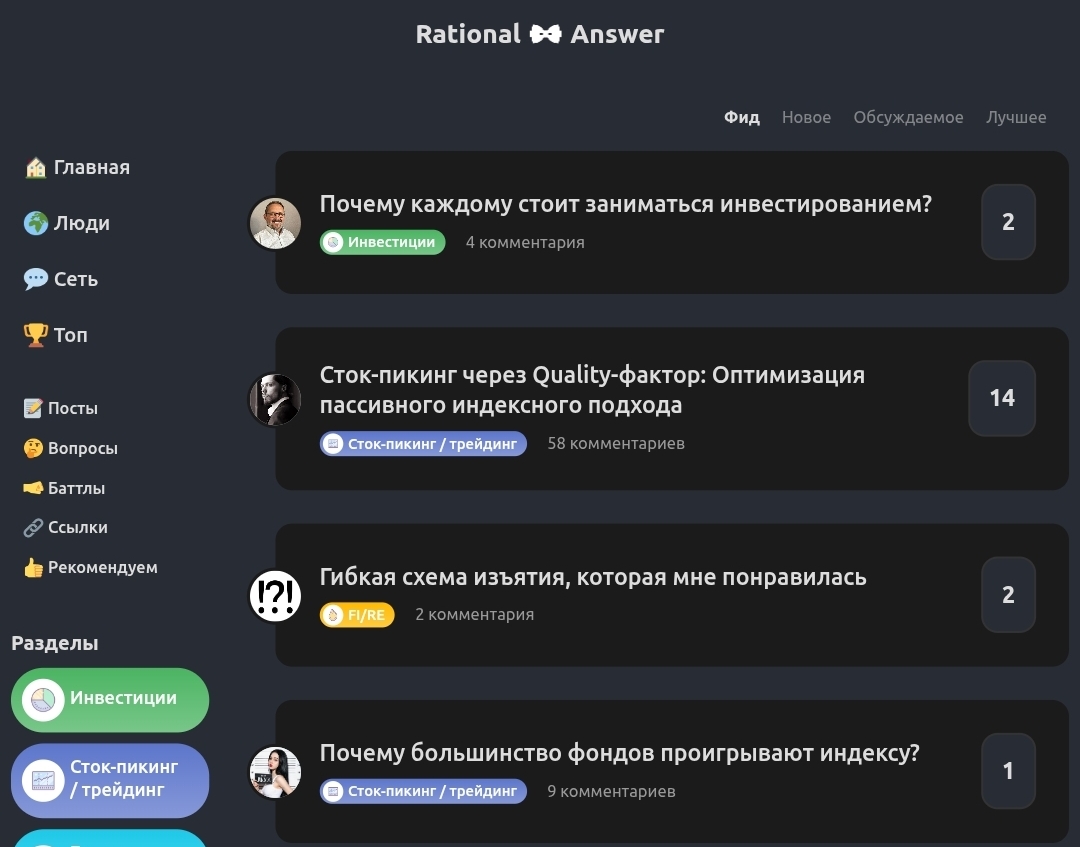This screenshot has height=847, width=1080.
Task: Click the thinking face icon beside Вопросы
Action: click(33, 448)
